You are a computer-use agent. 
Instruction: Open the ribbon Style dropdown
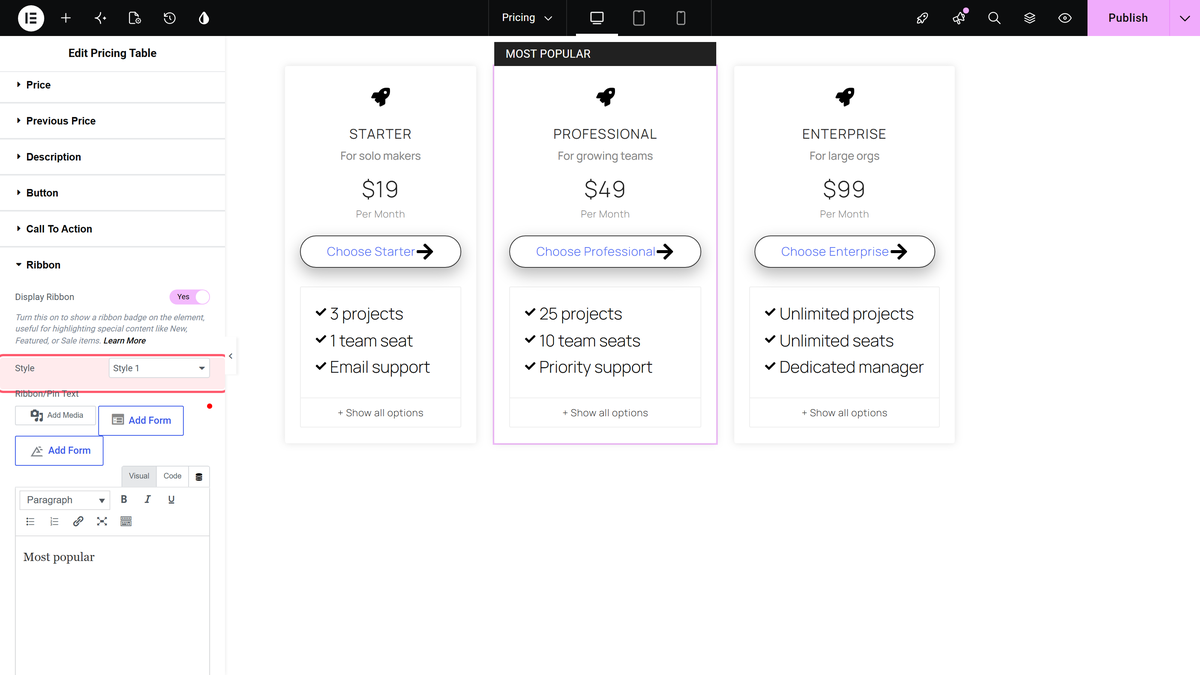click(x=159, y=368)
